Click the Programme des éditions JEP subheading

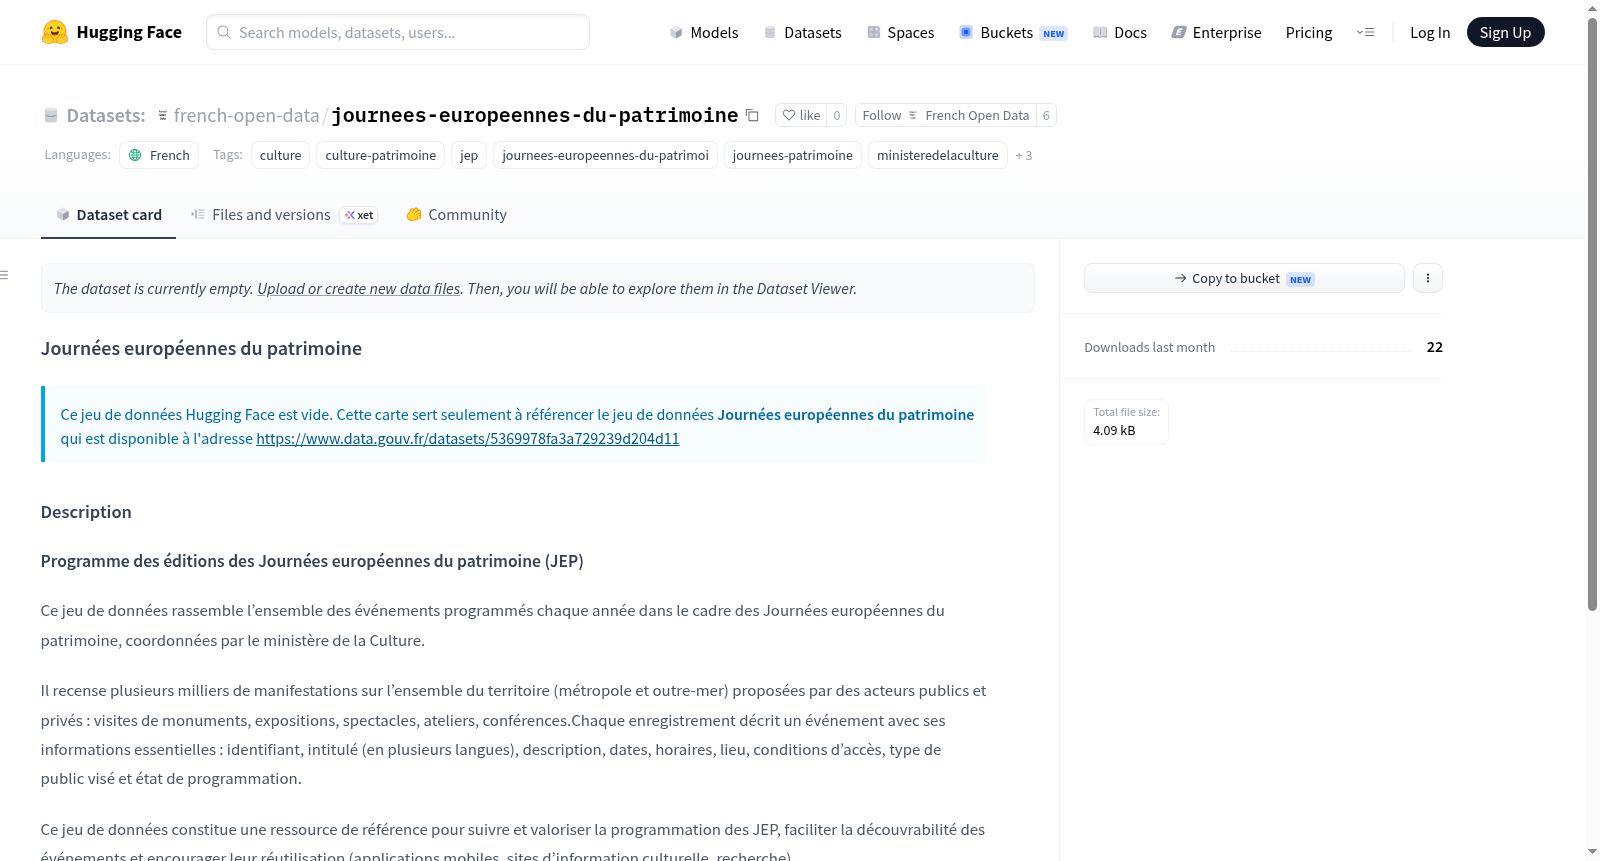(312, 561)
